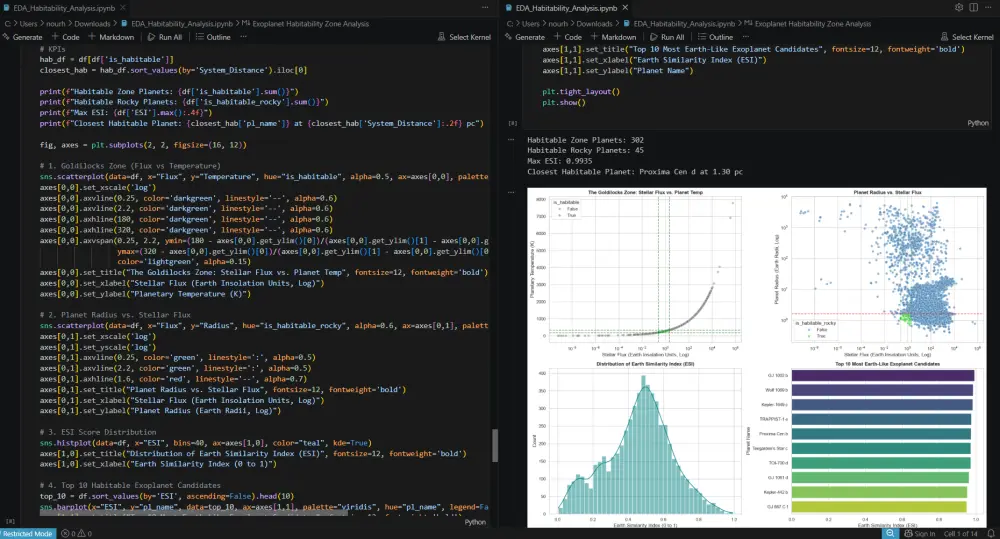Open errors and warnings count in status bar

(76, 534)
